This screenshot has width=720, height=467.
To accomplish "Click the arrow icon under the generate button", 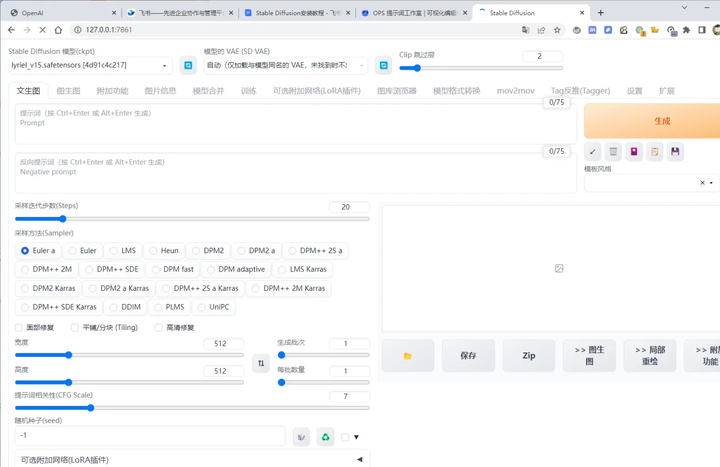I will point(593,152).
